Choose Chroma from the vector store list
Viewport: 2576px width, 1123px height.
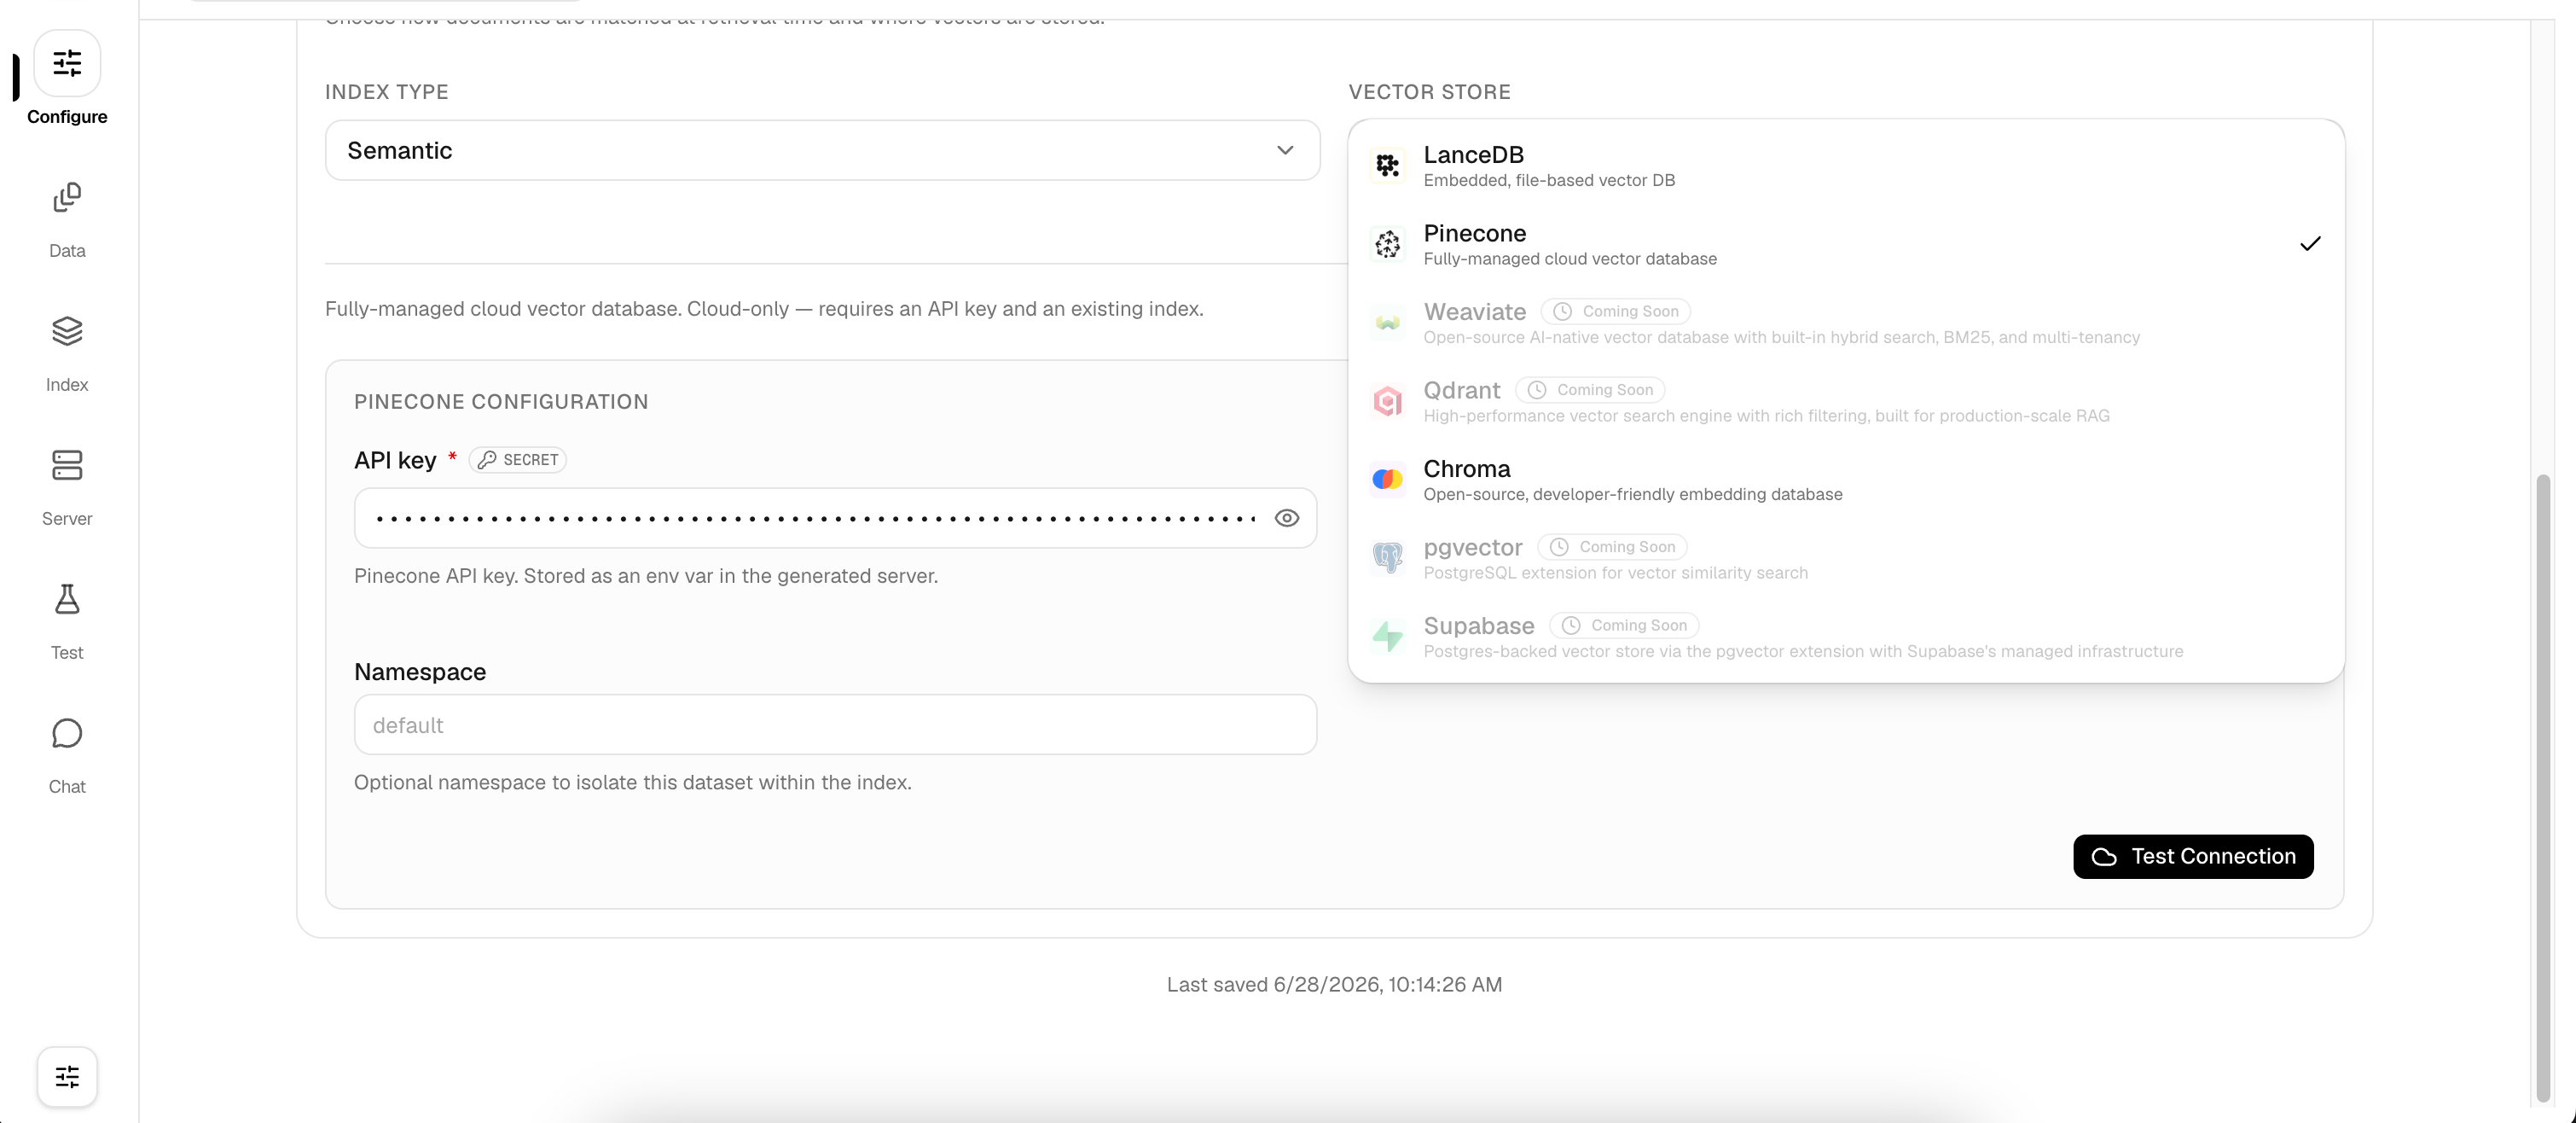[x=1846, y=480]
